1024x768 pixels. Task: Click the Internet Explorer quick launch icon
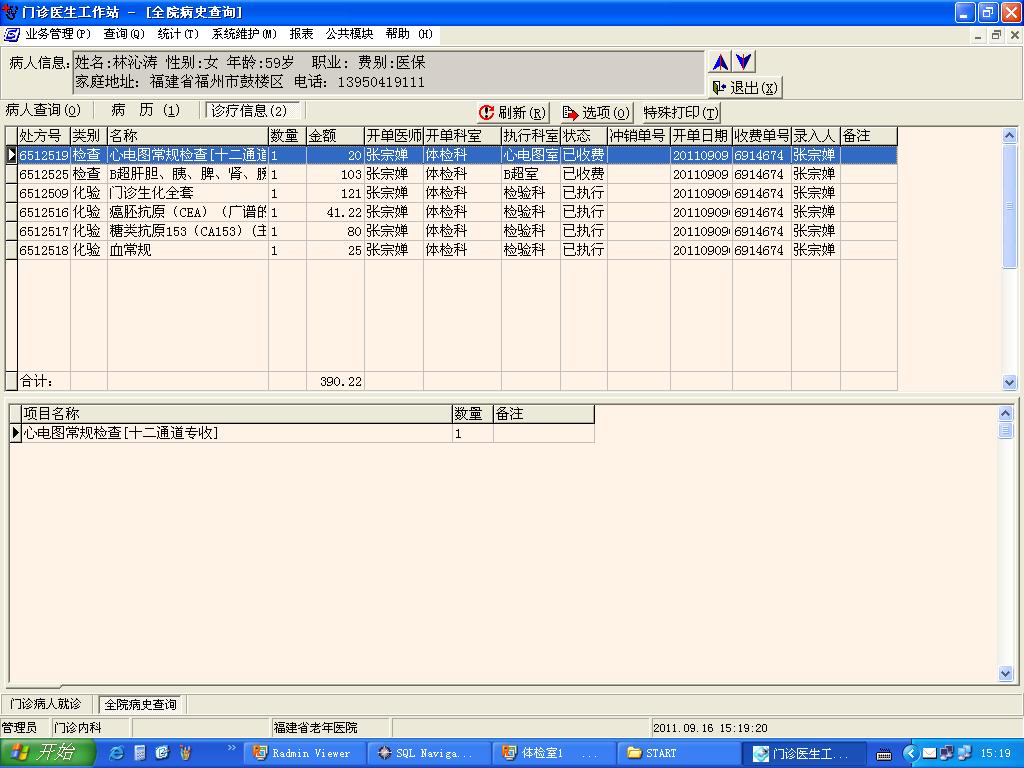click(x=116, y=753)
